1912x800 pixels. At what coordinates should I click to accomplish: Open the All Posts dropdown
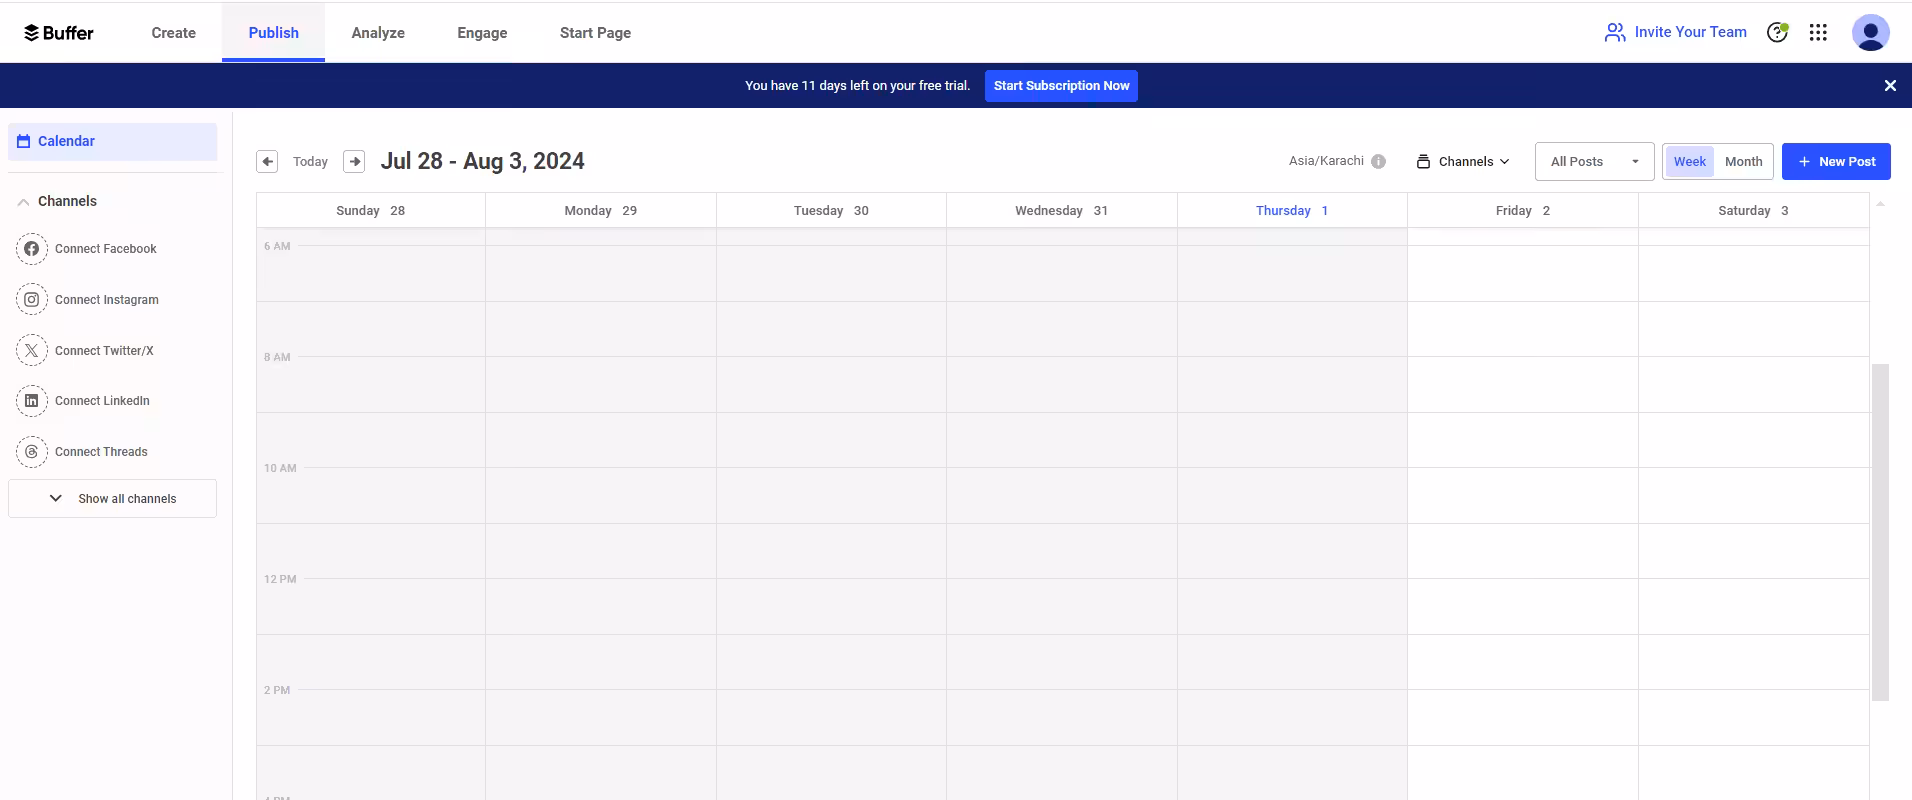1594,161
